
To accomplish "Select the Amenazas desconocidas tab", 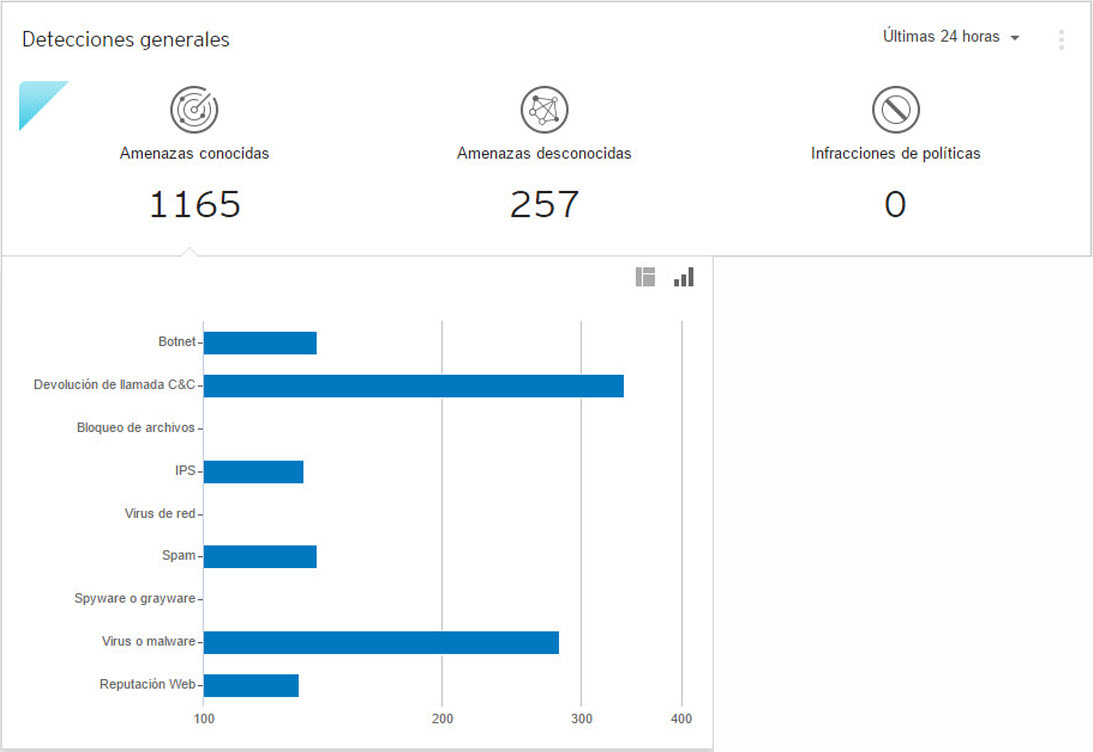I will pyautogui.click(x=544, y=154).
